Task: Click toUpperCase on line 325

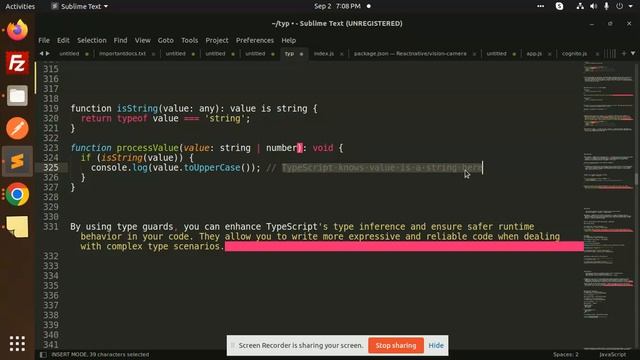Action: click(x=212, y=168)
